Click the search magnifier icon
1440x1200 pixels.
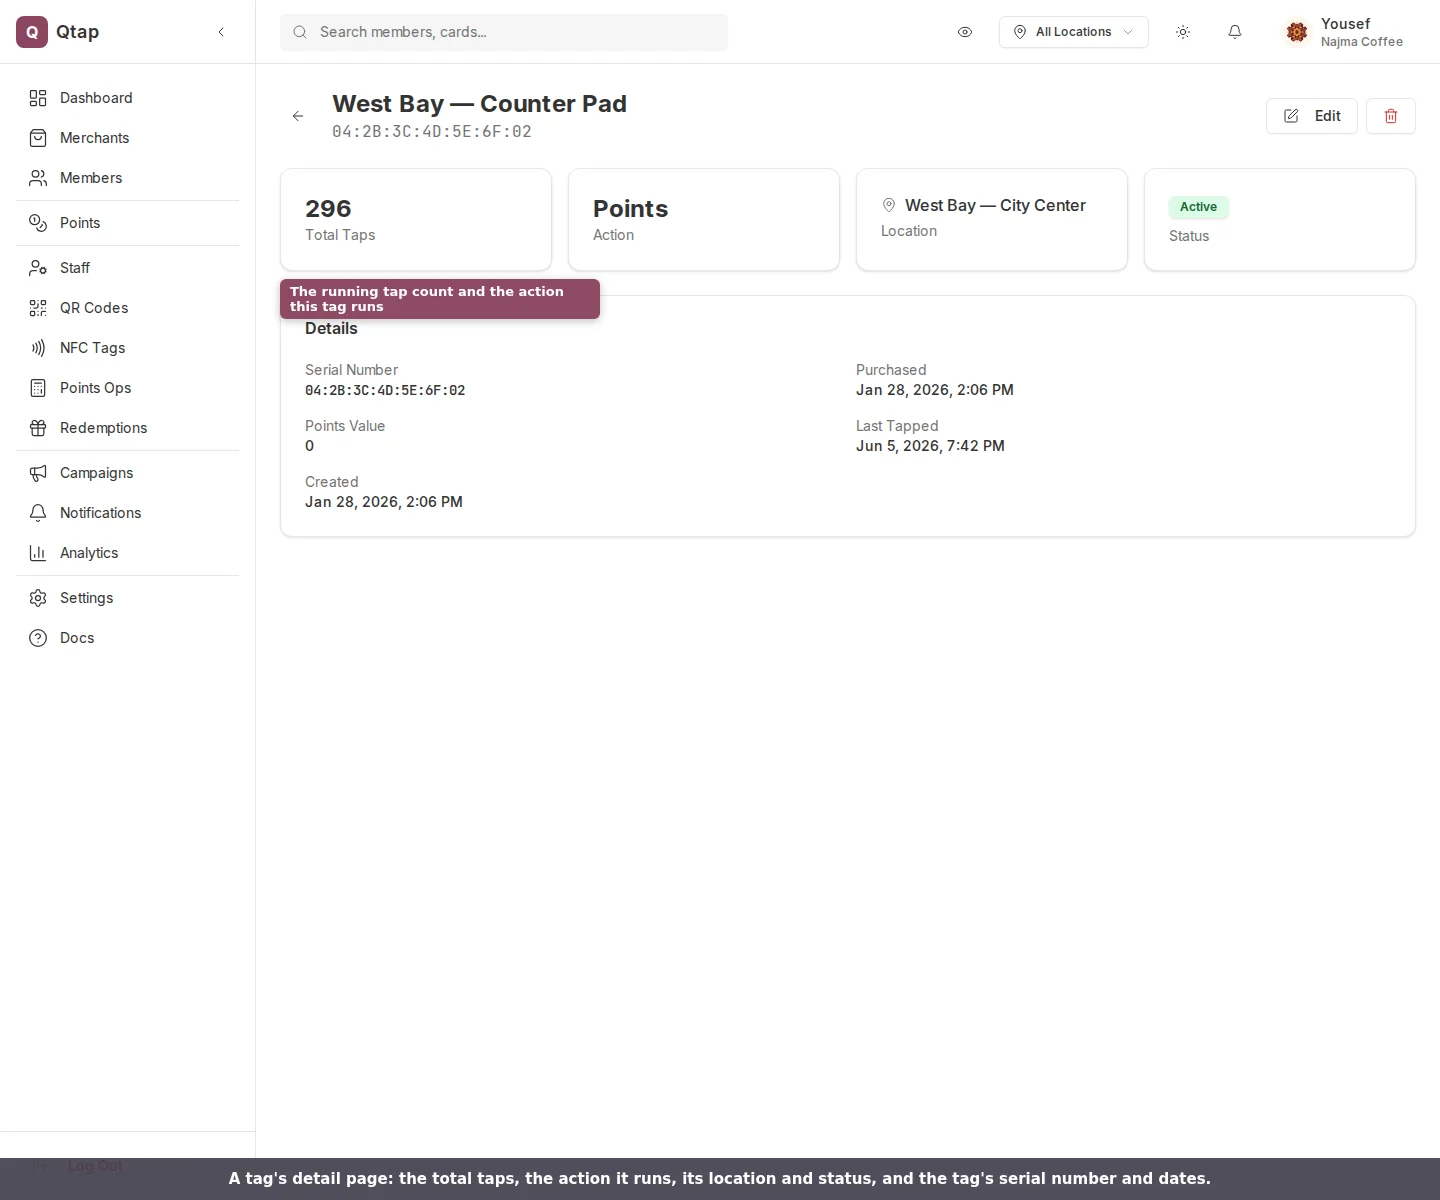click(x=300, y=32)
